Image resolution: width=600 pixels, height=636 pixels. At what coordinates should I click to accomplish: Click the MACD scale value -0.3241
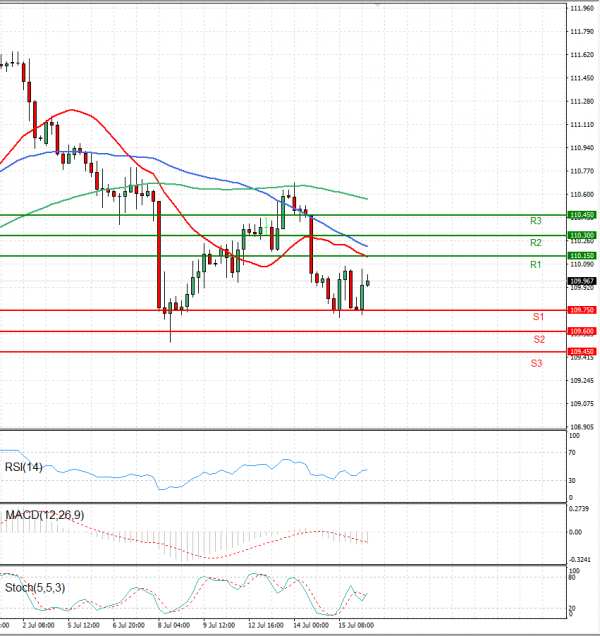[x=579, y=560]
